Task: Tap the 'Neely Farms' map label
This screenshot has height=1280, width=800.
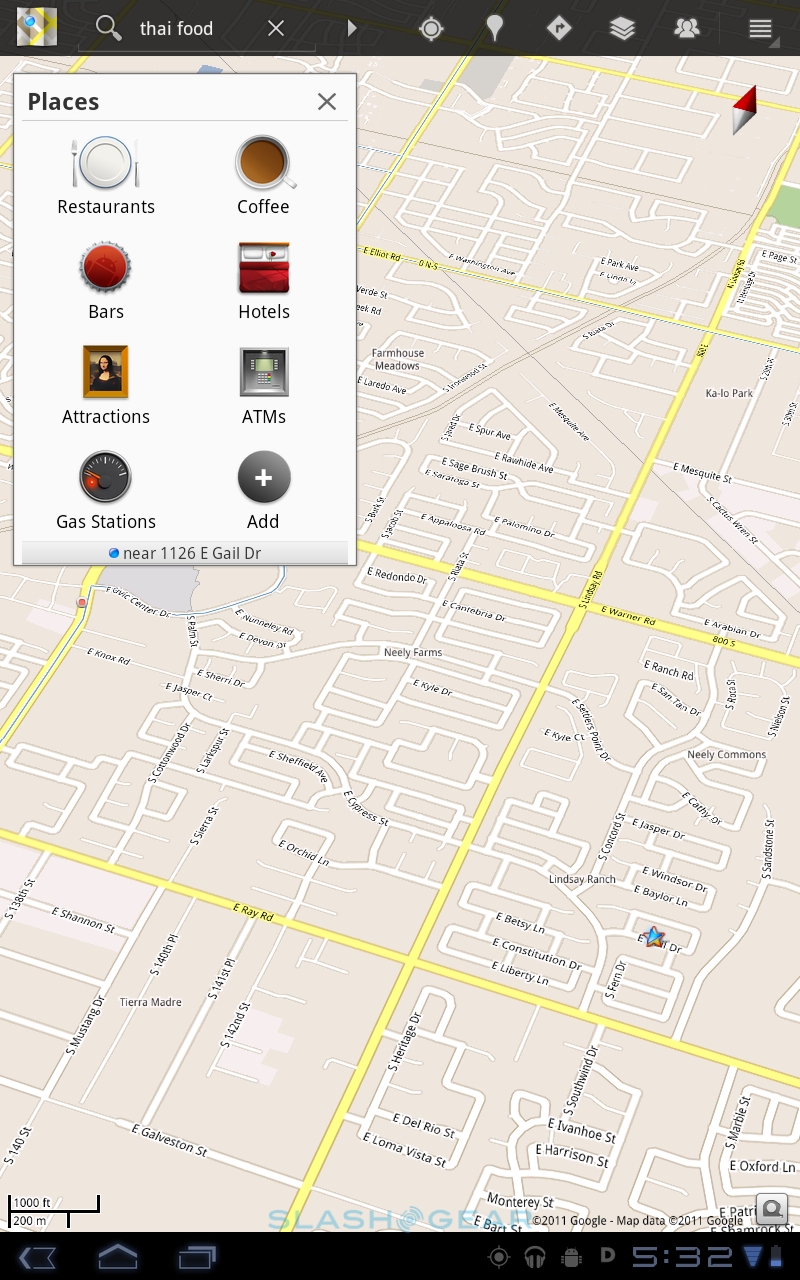Action: [413, 653]
